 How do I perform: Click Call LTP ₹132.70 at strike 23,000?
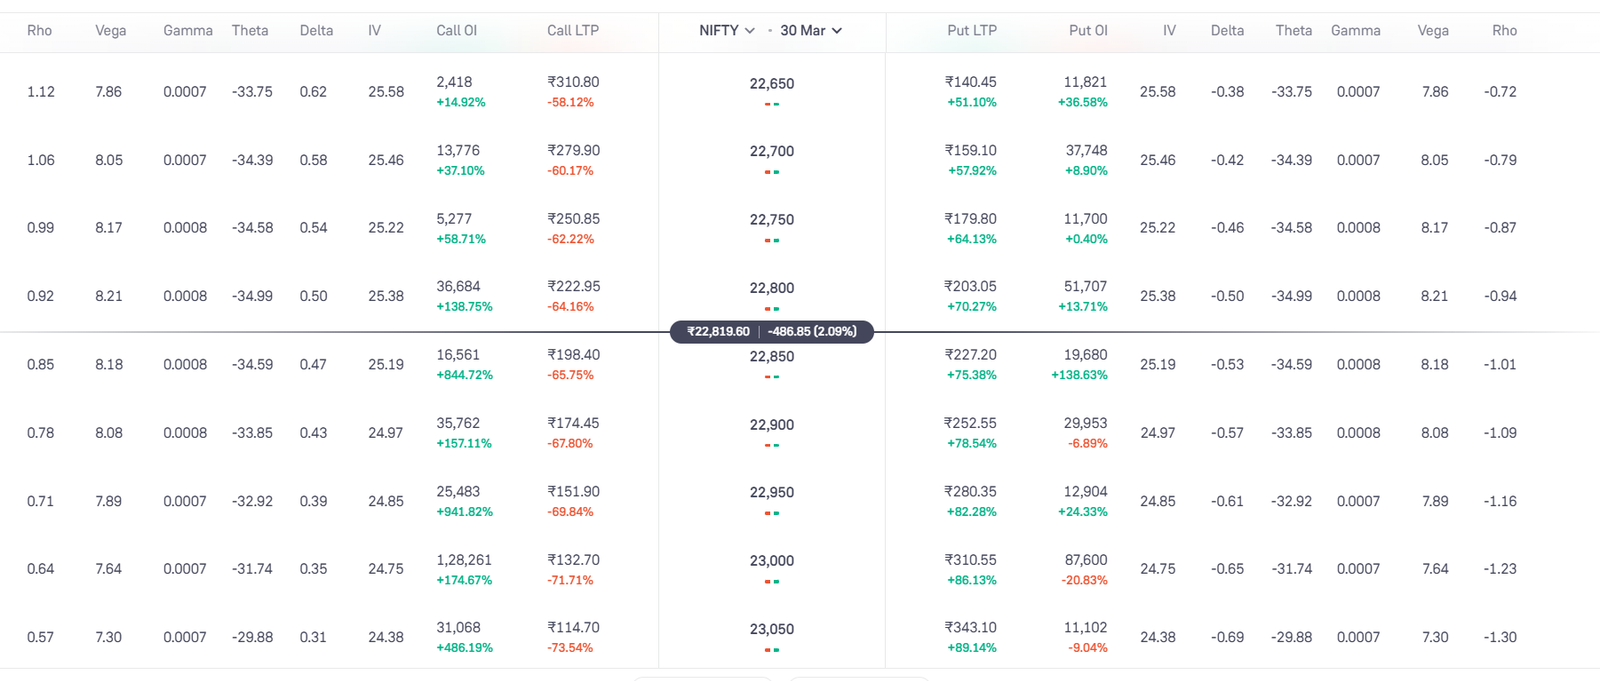(x=573, y=561)
